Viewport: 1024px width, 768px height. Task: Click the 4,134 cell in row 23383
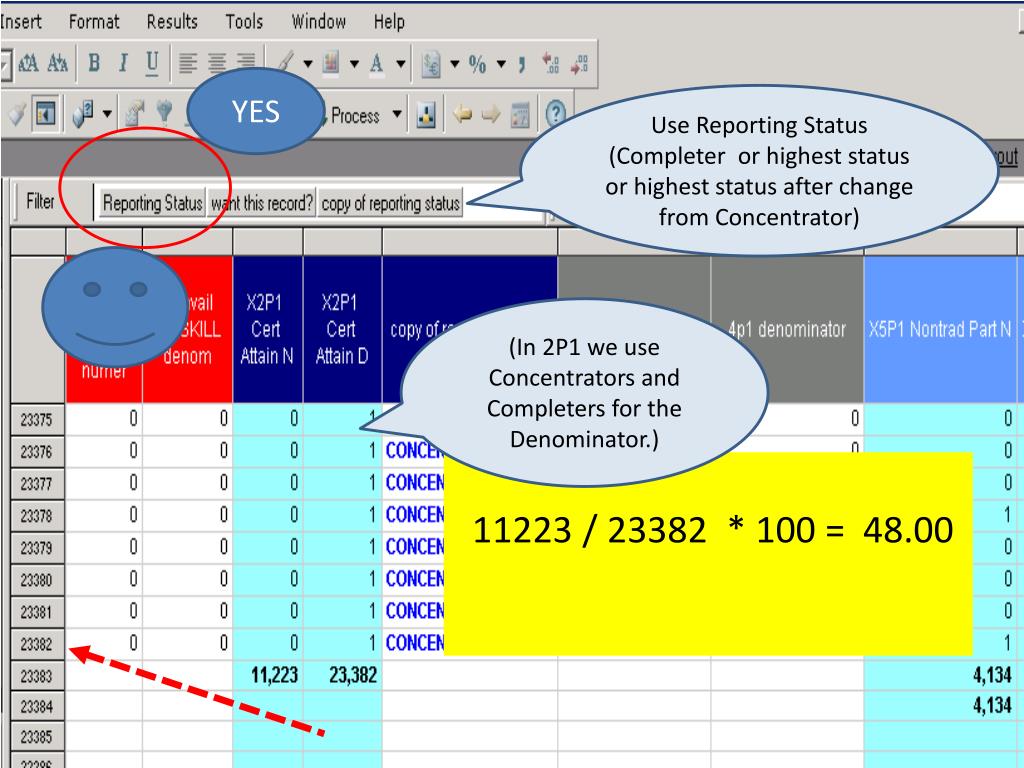coord(940,675)
